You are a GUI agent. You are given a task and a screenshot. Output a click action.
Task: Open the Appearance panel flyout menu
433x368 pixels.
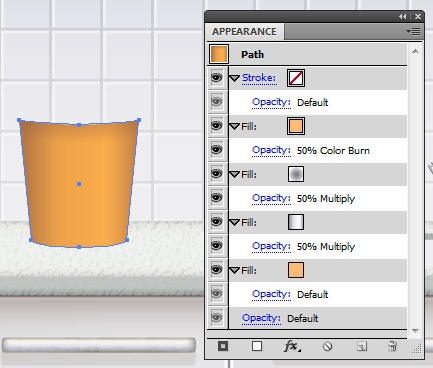click(x=413, y=32)
